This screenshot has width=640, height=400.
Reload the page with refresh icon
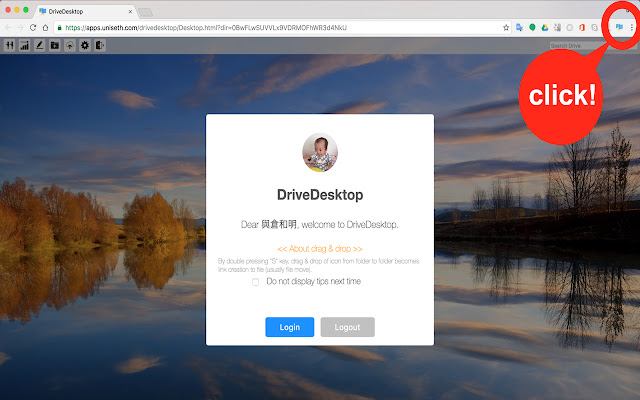[x=33, y=28]
